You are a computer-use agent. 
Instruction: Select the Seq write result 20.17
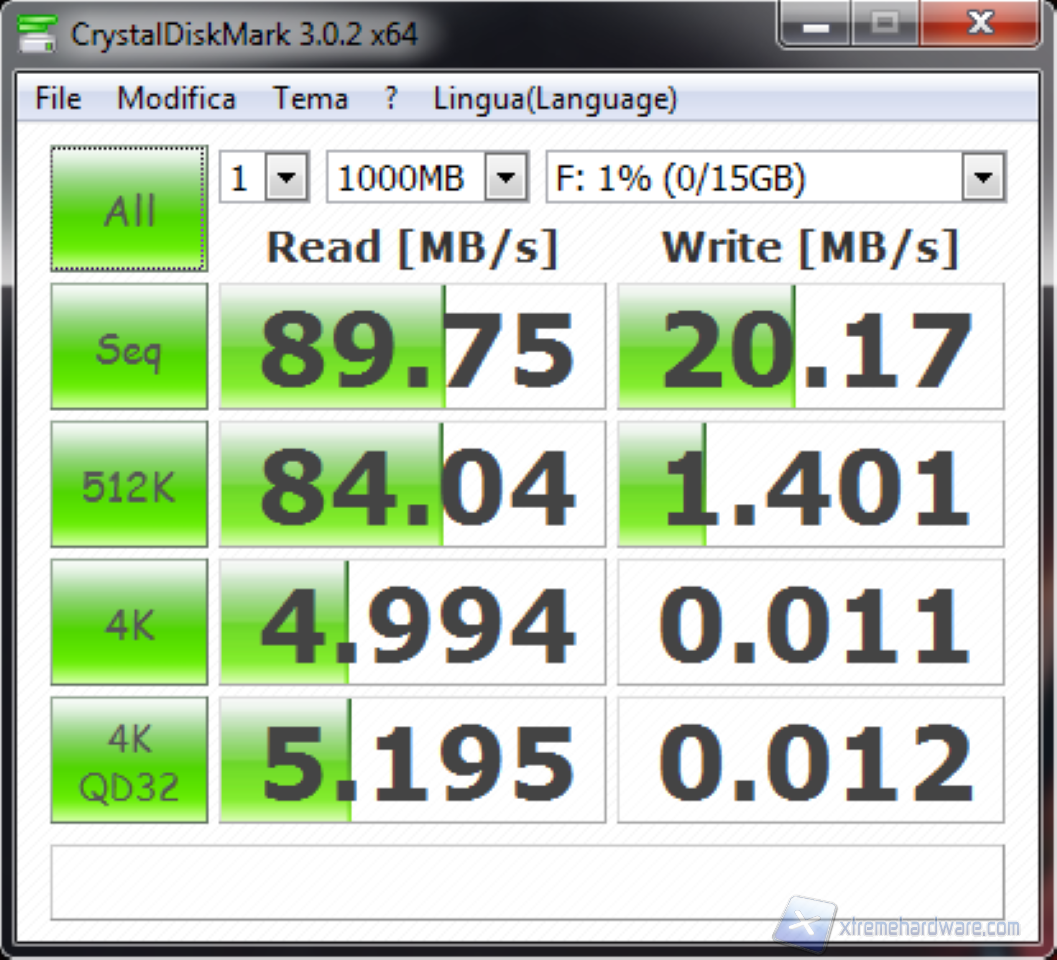pyautogui.click(x=810, y=346)
